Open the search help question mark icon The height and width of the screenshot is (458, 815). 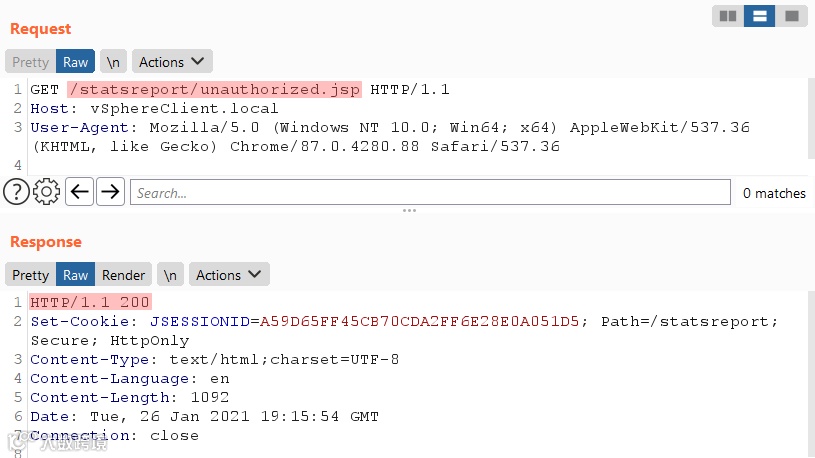coord(17,192)
